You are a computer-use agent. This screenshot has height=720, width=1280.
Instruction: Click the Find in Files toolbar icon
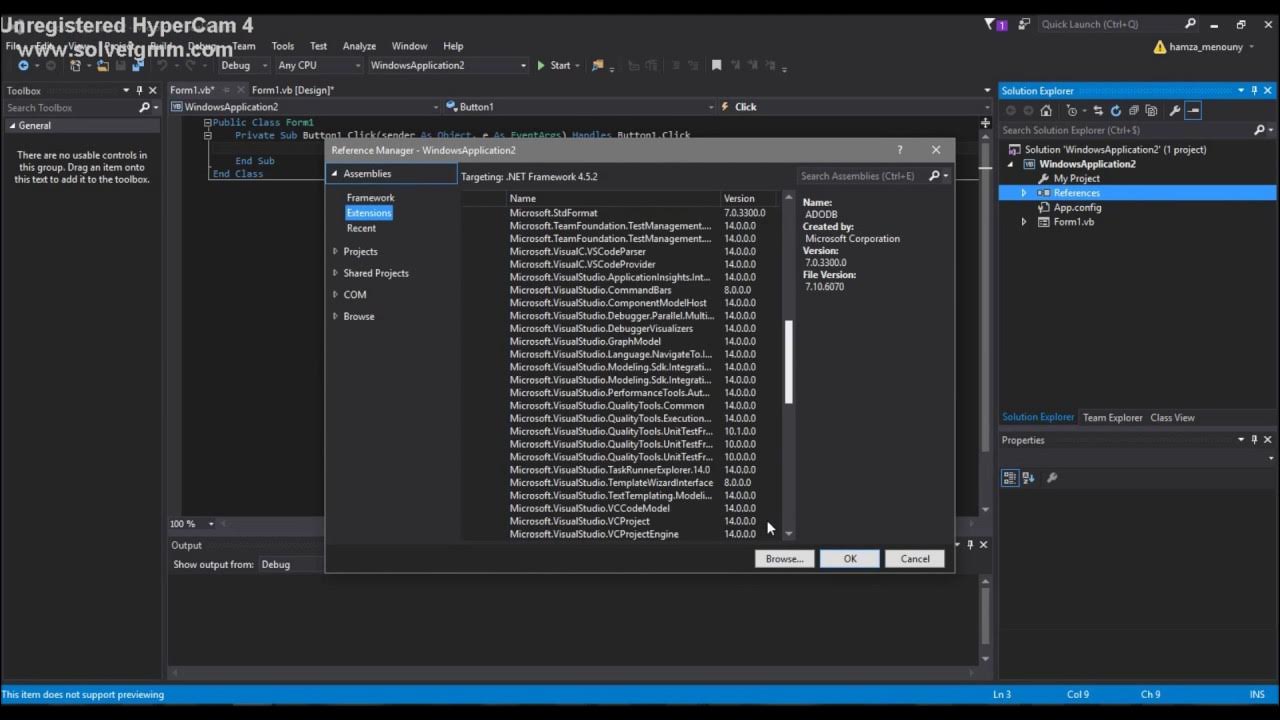click(x=598, y=66)
